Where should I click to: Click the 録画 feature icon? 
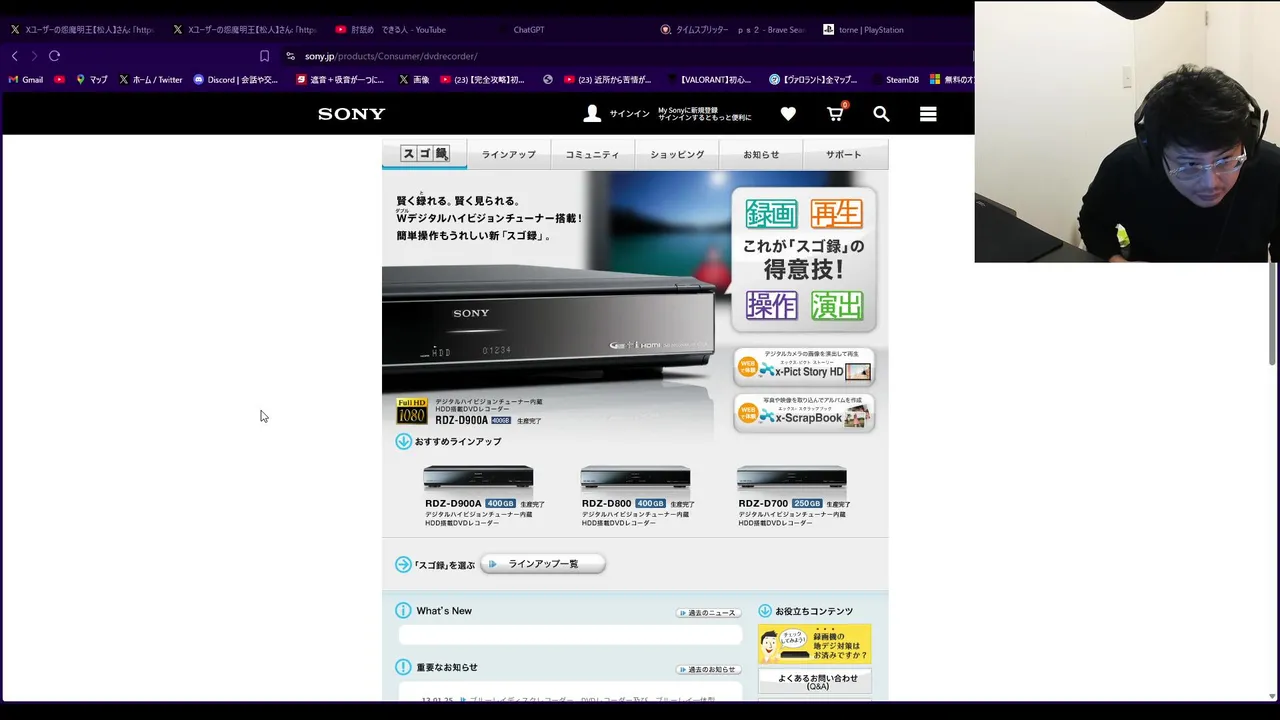coord(771,213)
